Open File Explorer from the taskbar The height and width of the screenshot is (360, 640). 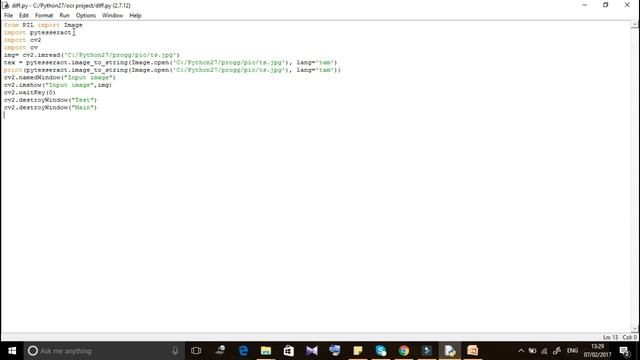pos(266,351)
